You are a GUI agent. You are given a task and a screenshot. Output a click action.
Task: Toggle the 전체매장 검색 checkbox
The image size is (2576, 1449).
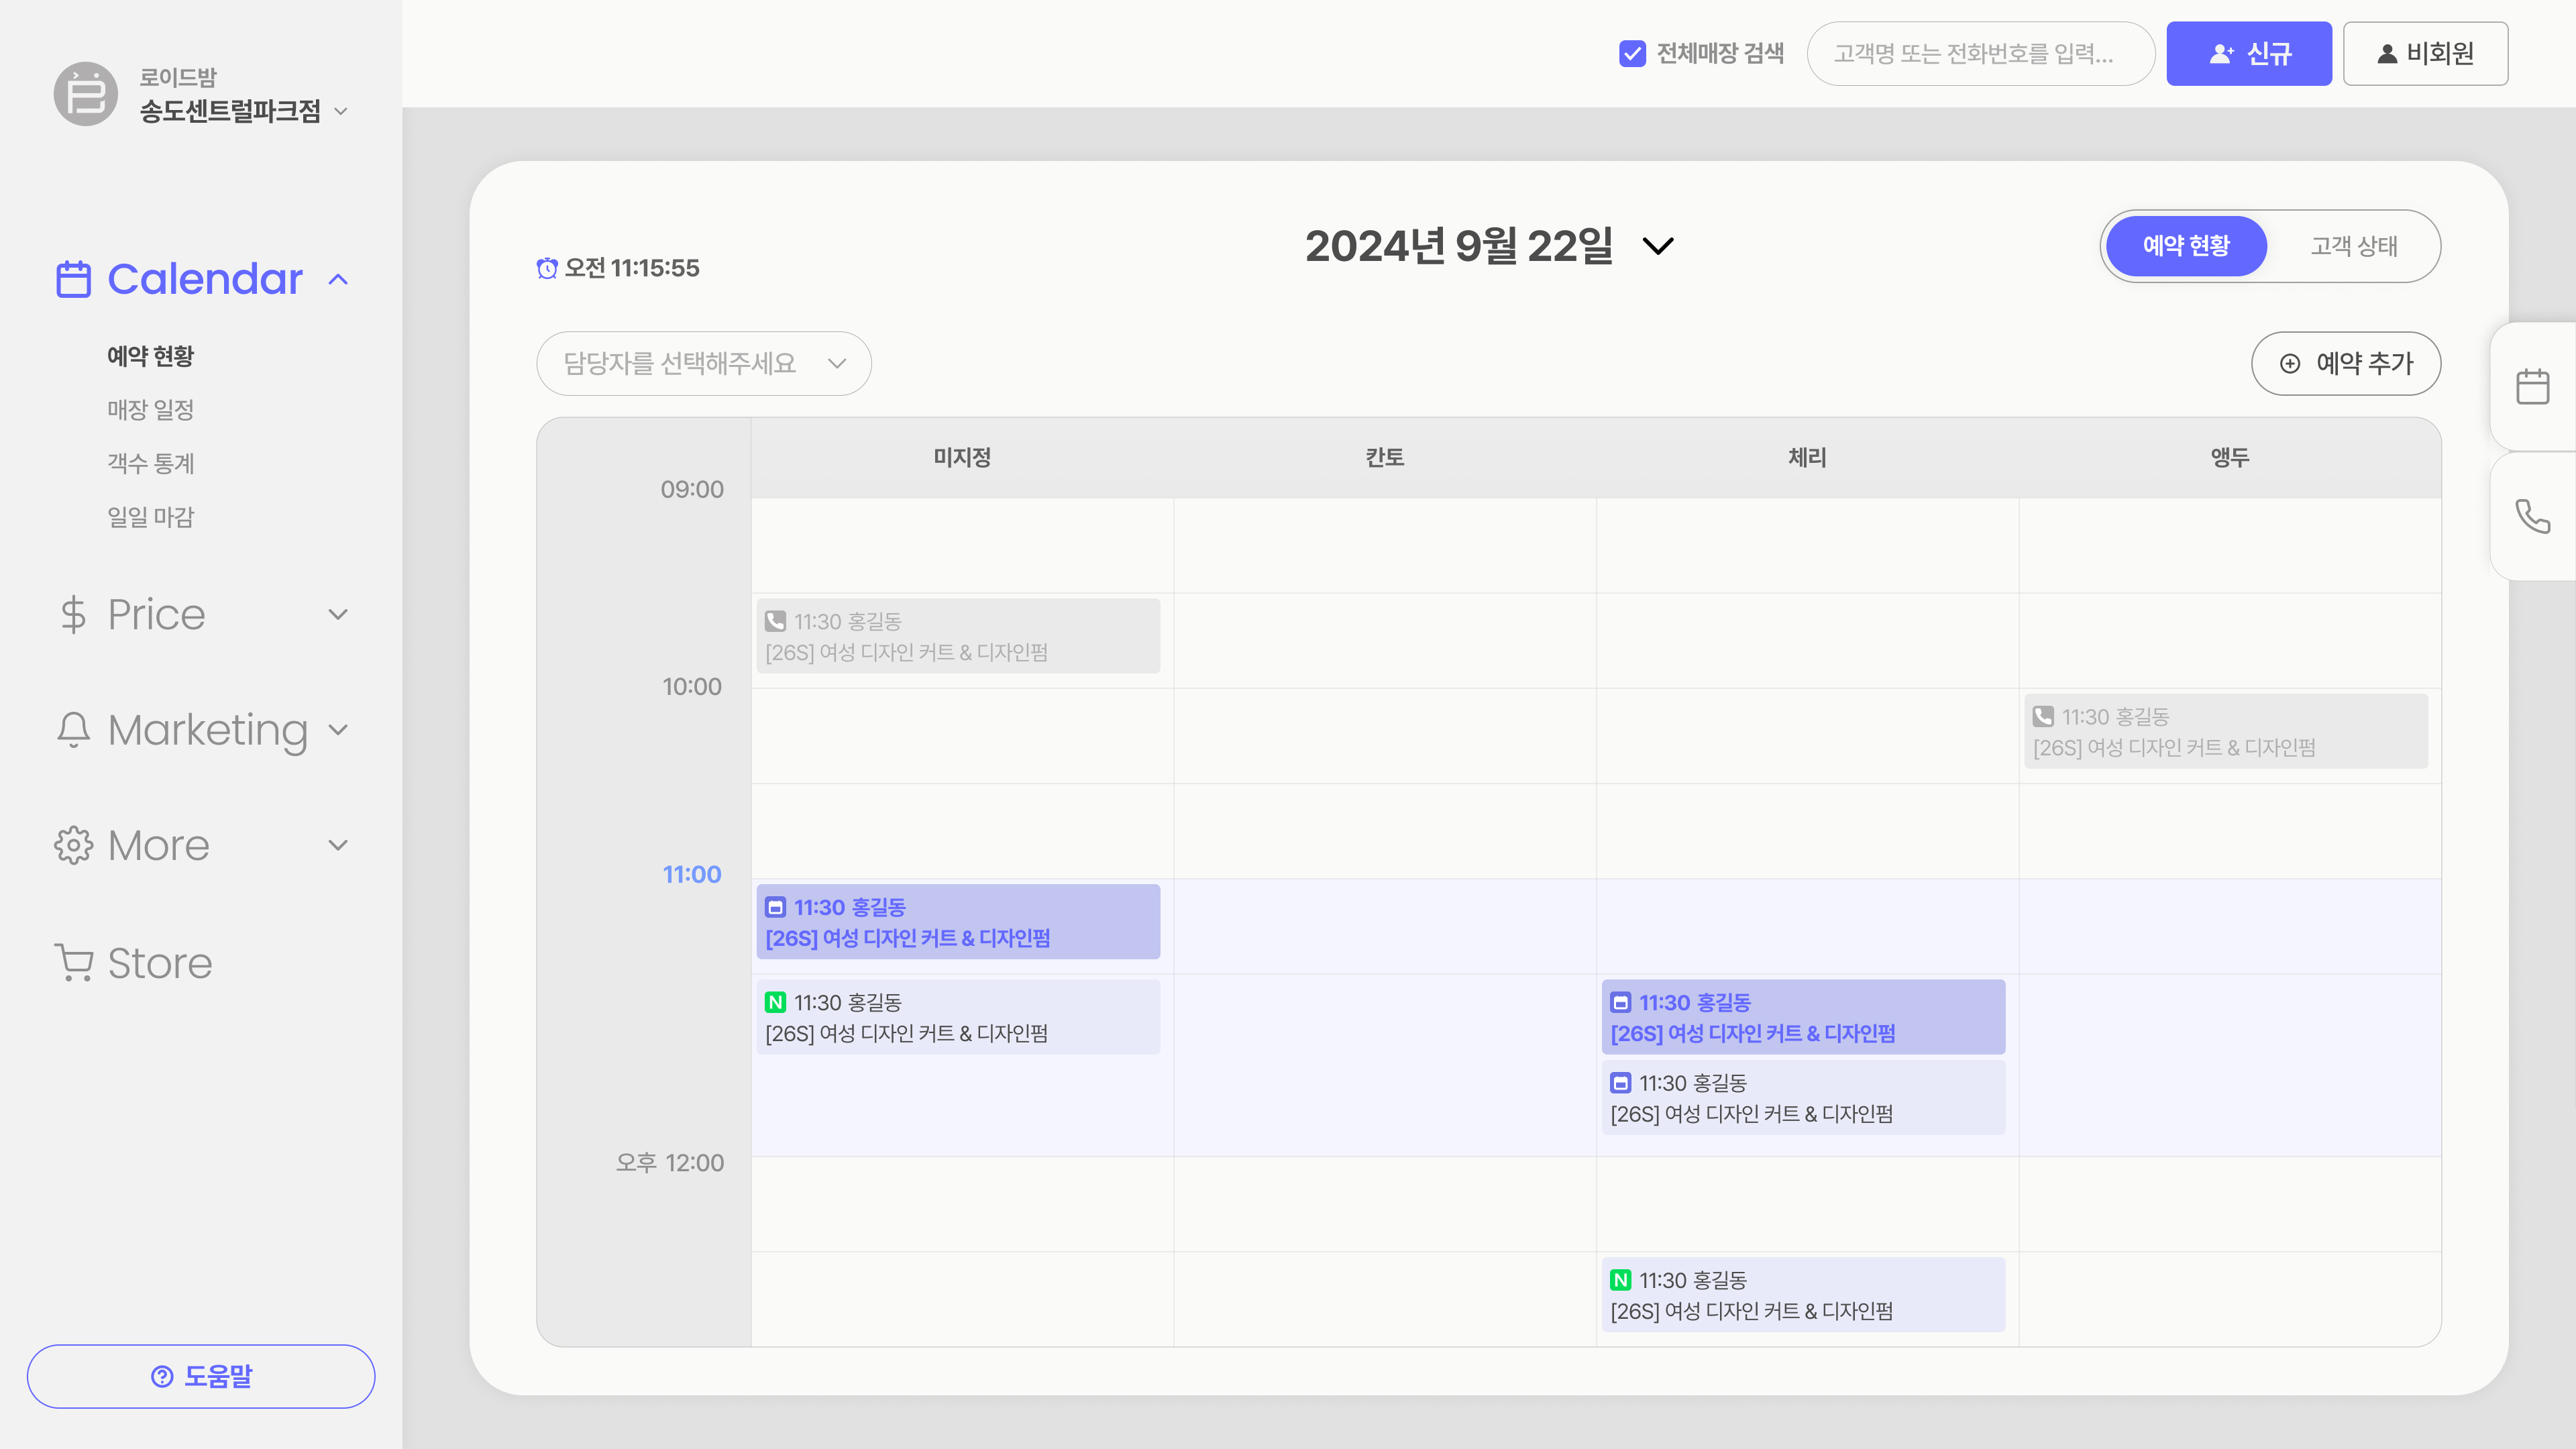pyautogui.click(x=1632, y=53)
